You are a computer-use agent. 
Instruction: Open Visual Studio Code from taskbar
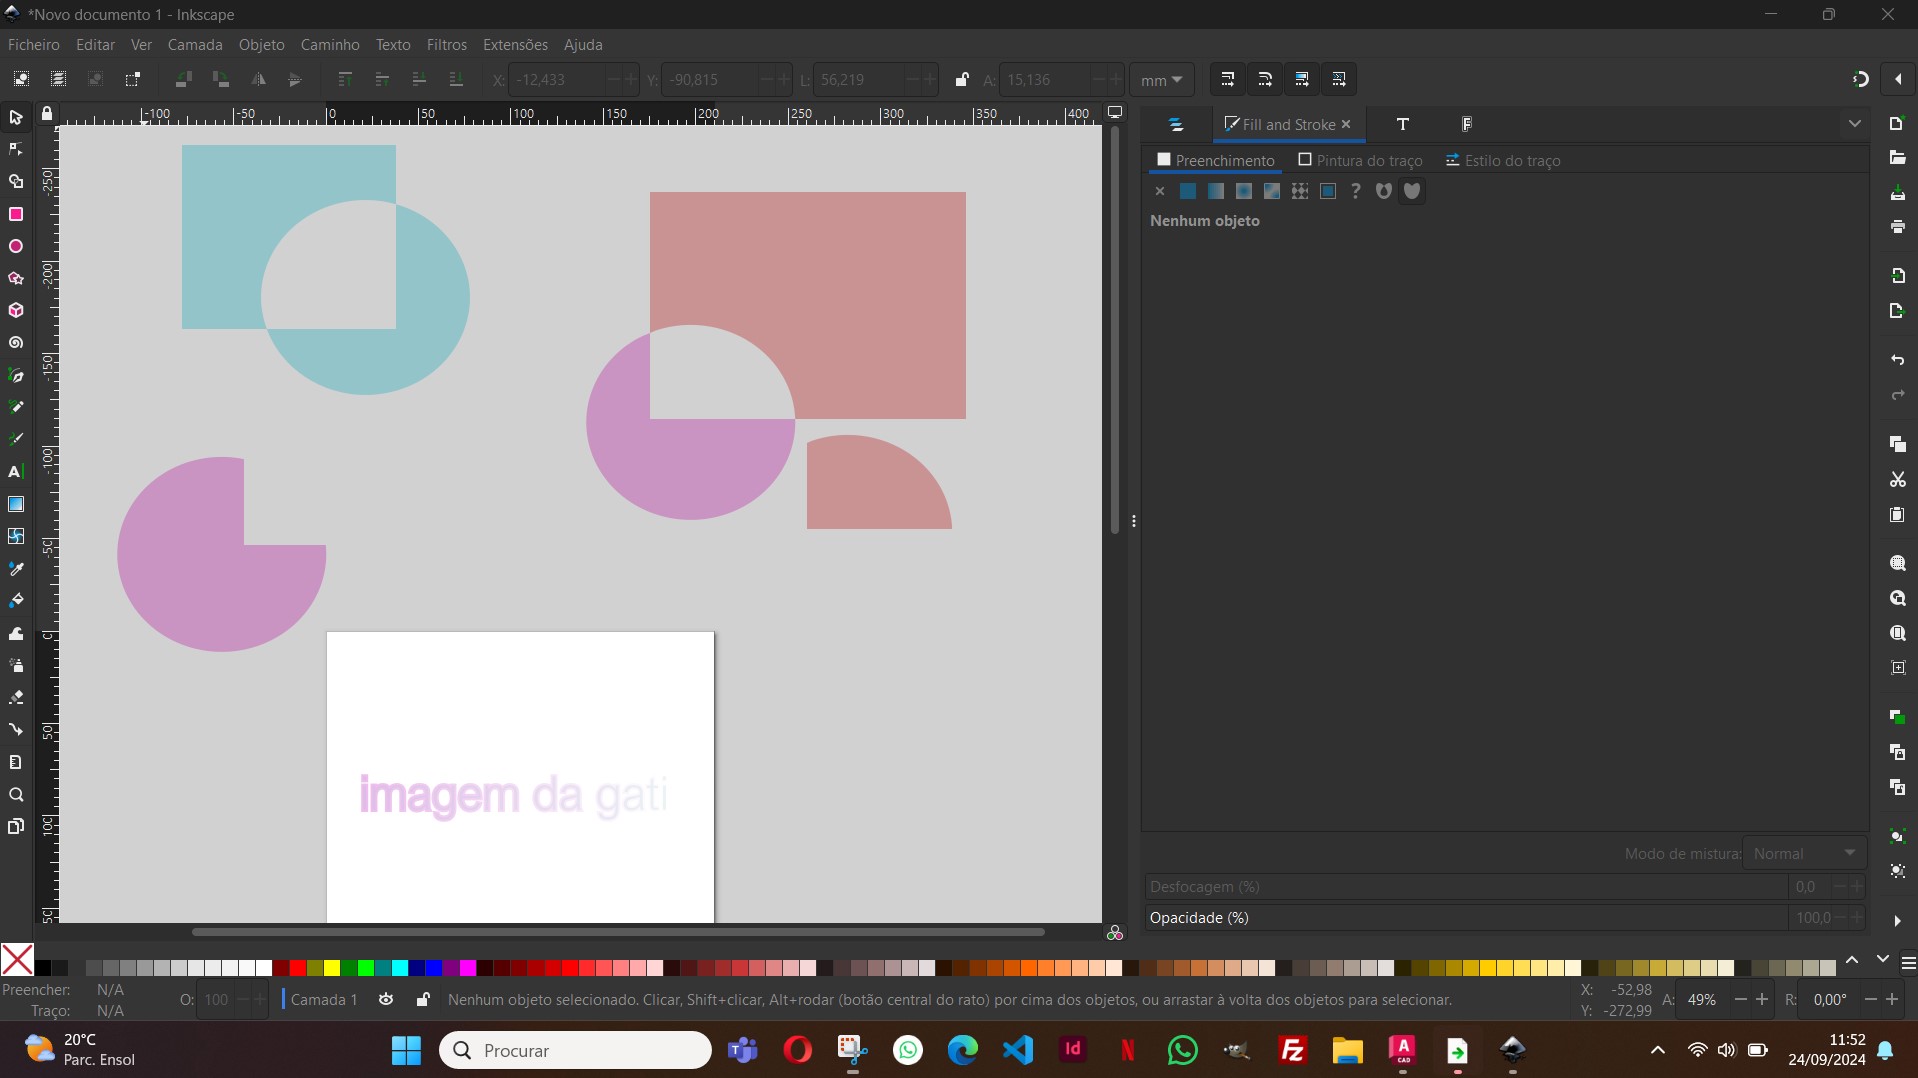(x=1018, y=1050)
